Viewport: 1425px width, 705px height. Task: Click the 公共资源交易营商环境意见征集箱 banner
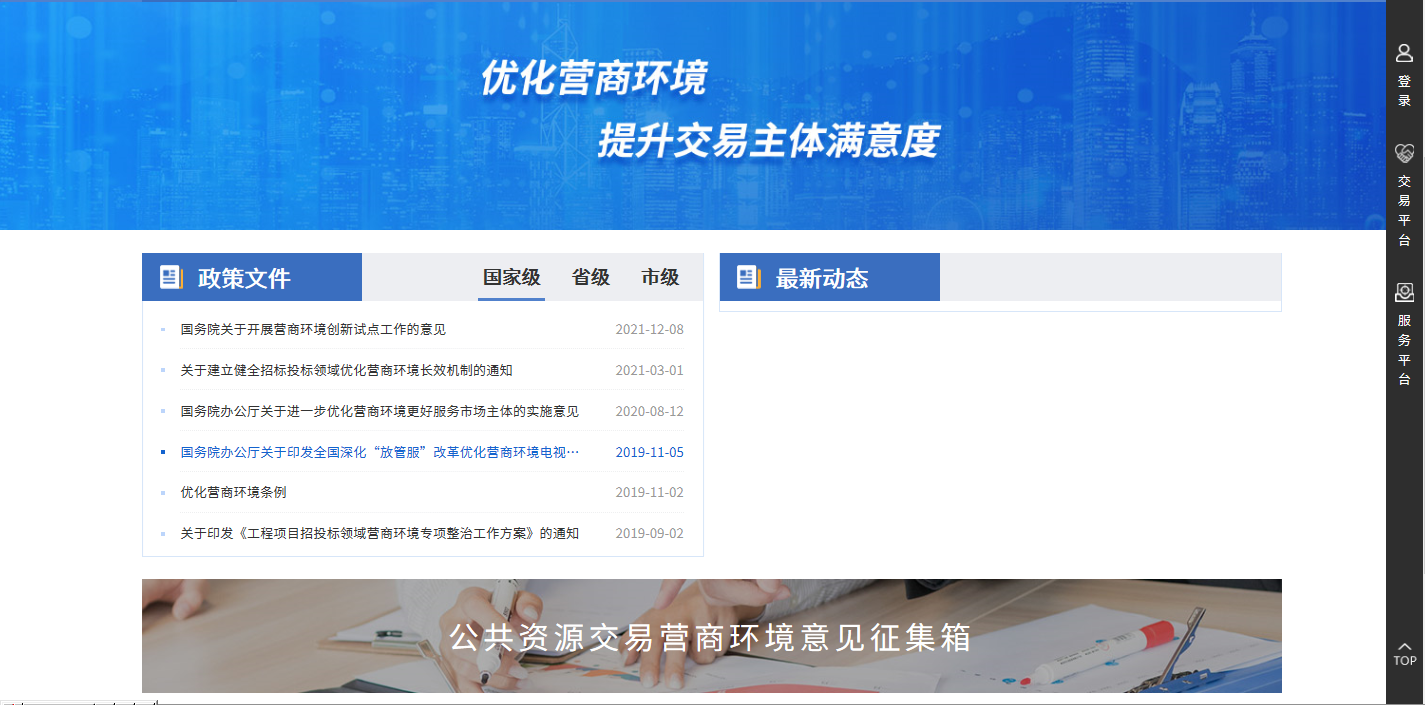(711, 637)
